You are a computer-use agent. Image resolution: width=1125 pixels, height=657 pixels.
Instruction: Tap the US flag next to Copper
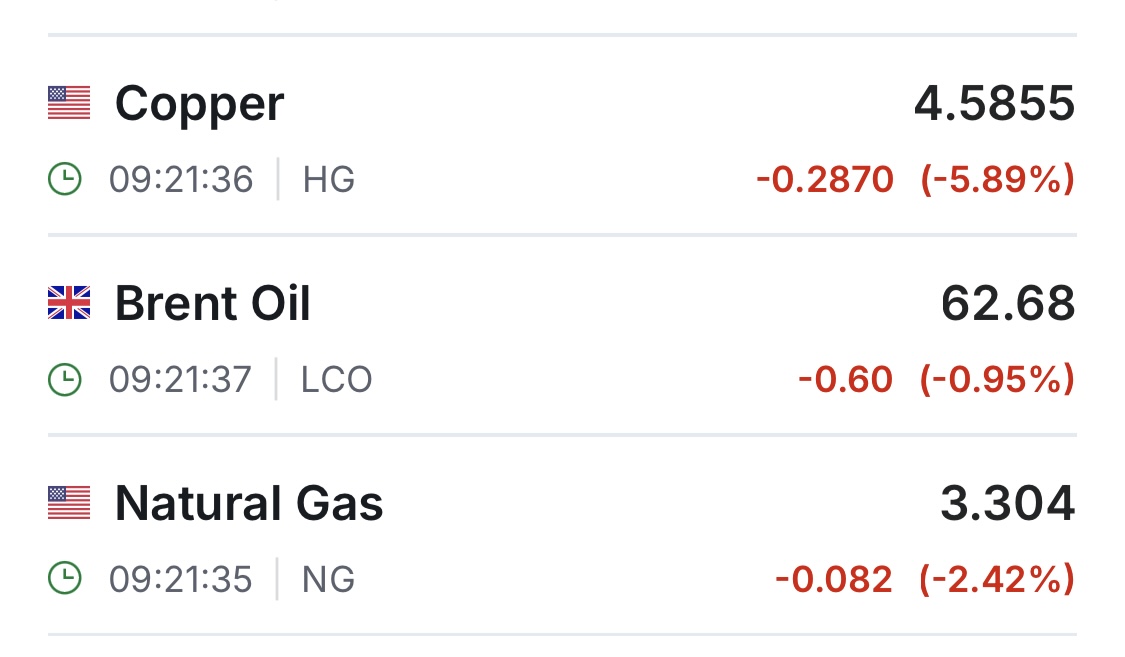[x=69, y=103]
